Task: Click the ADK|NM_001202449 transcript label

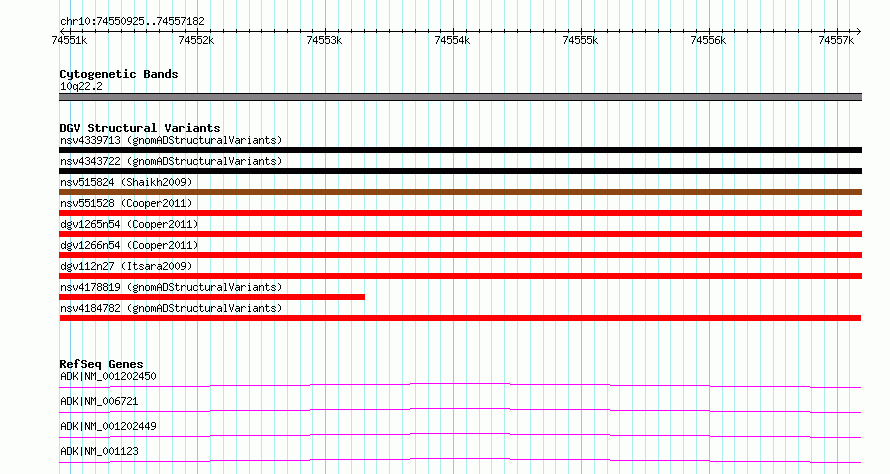Action: [108, 426]
